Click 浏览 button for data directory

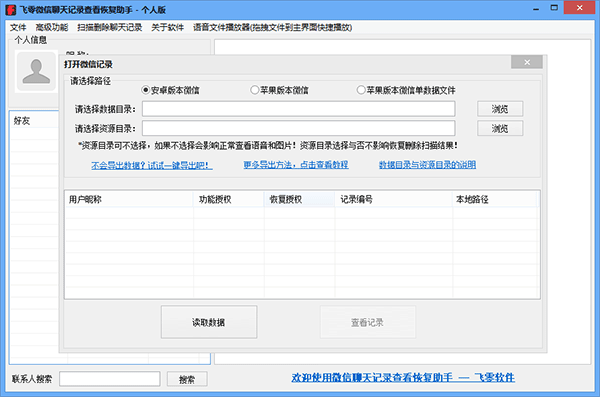pyautogui.click(x=500, y=109)
